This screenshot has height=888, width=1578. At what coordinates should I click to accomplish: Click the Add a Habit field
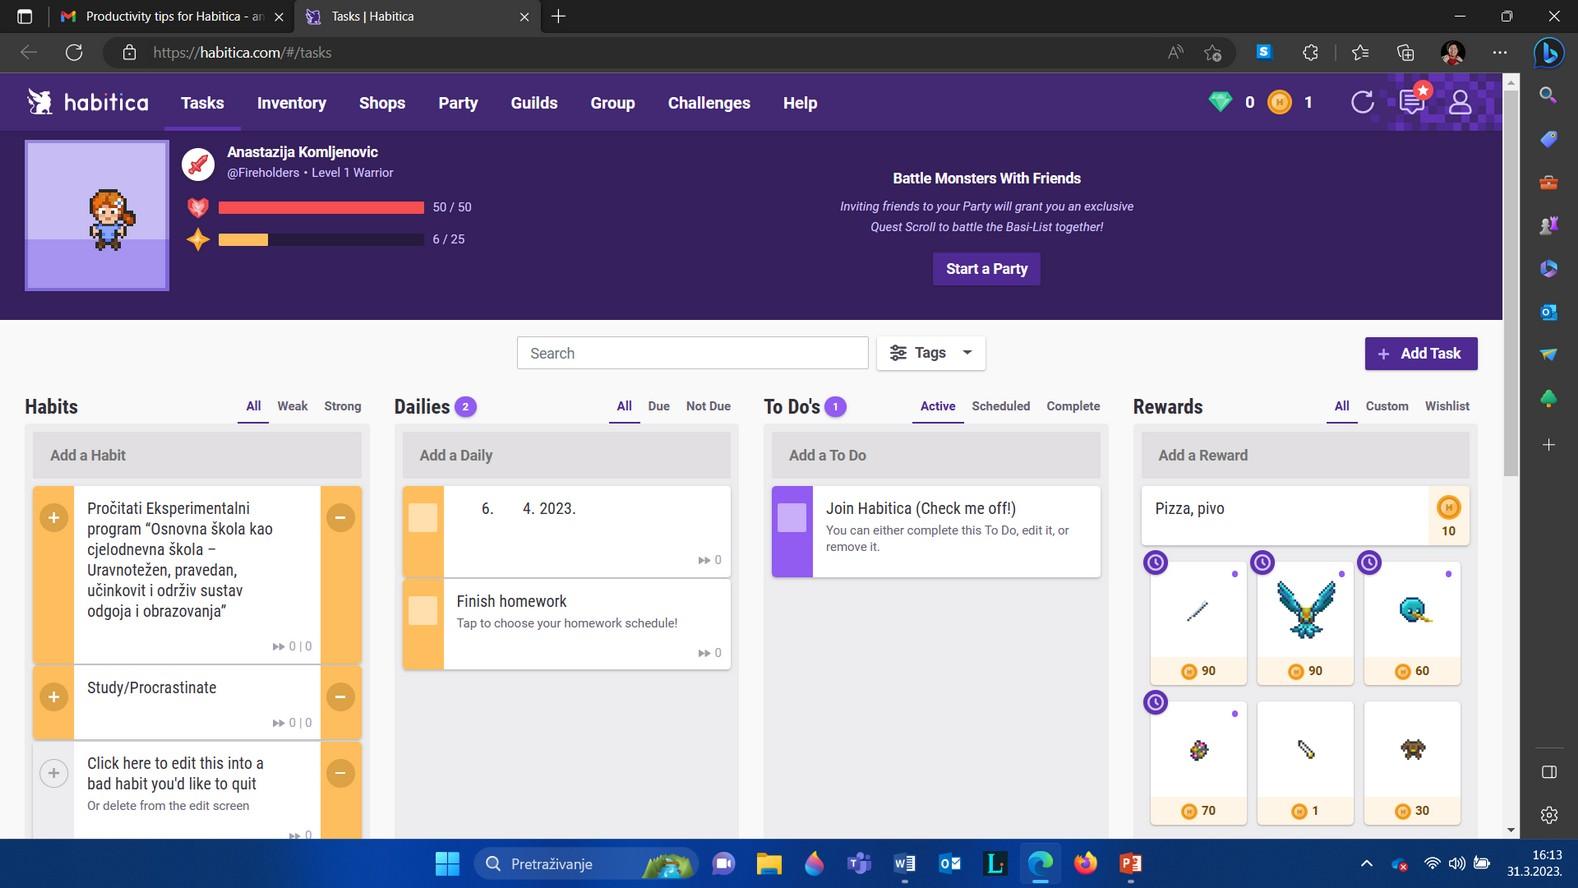tap(197, 455)
